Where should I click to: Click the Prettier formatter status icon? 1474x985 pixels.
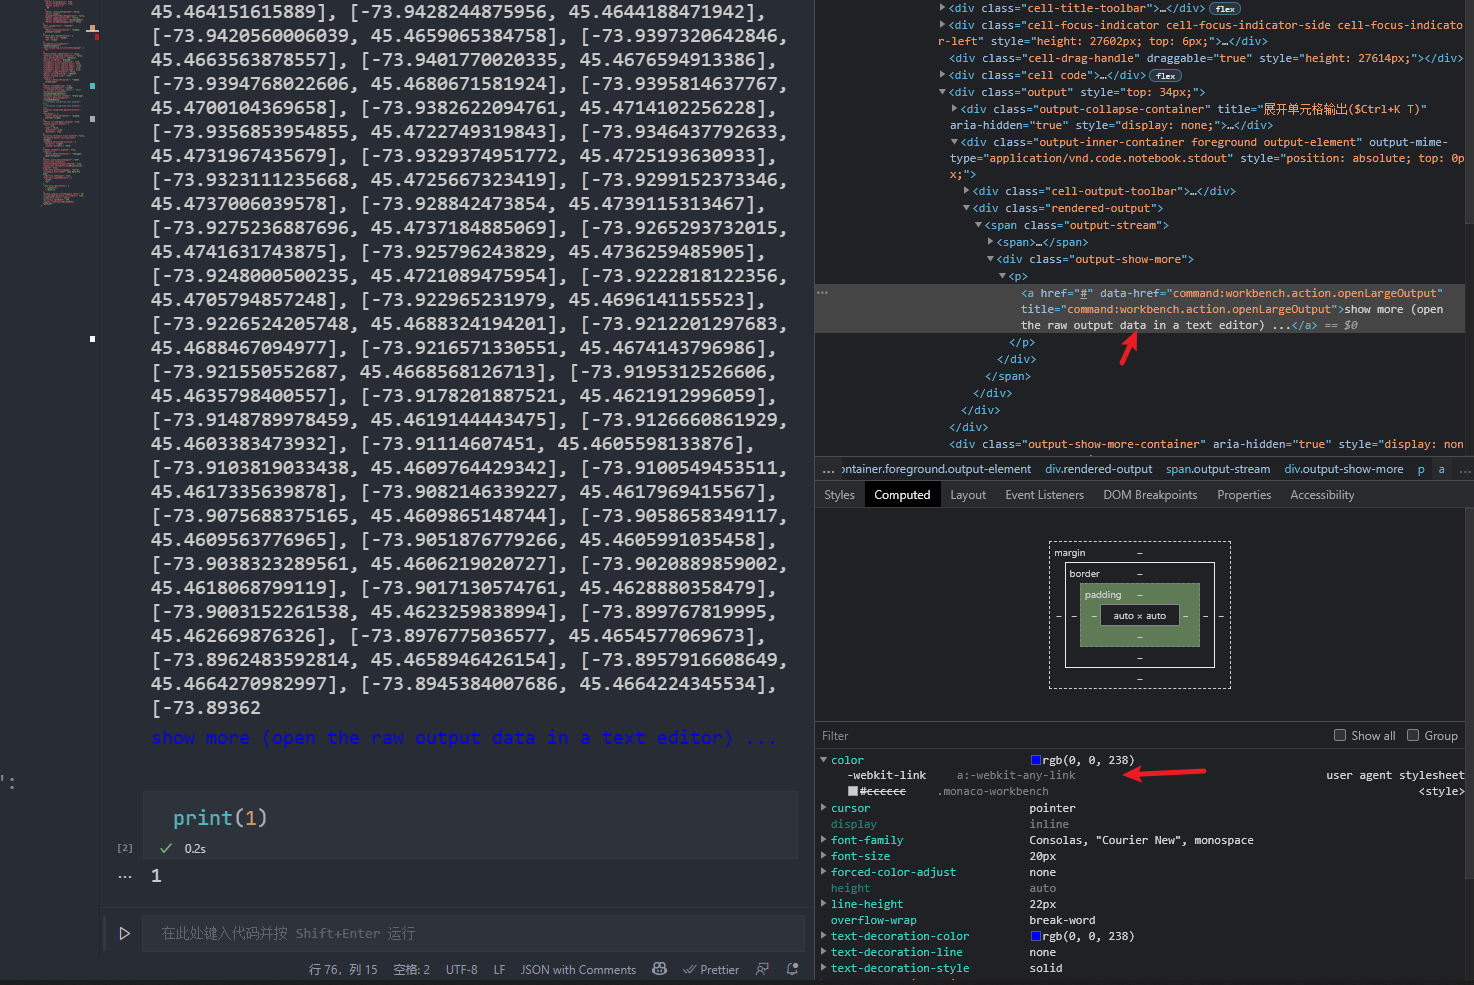pyautogui.click(x=711, y=969)
